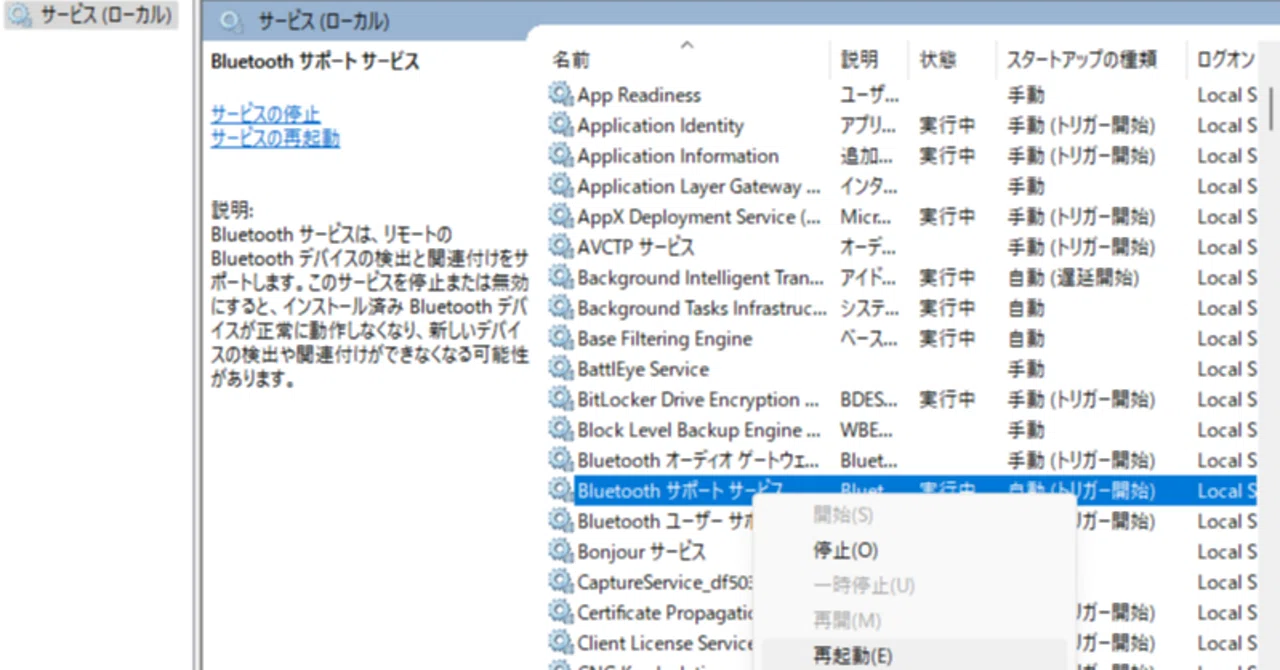Toggle the sort arrow above the 名前 column
Viewport: 1280px width, 670px height.
pyautogui.click(x=686, y=45)
